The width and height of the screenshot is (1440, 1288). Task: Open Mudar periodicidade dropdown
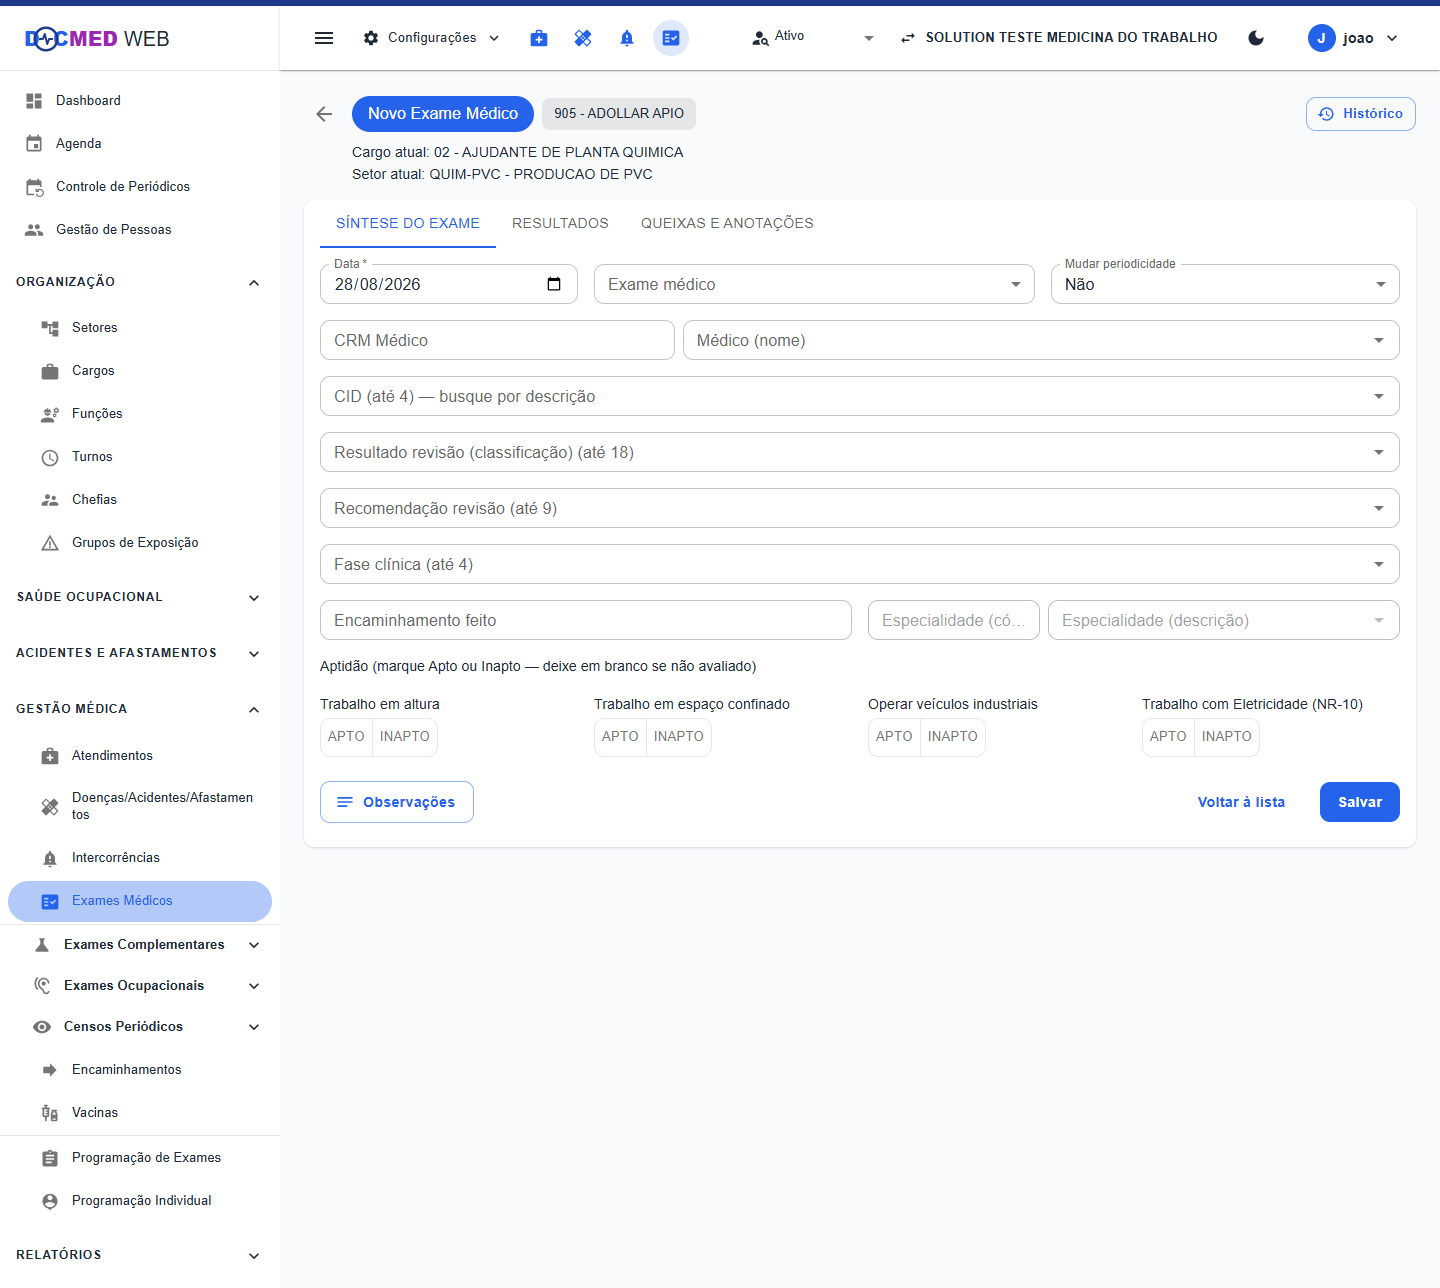(1225, 284)
